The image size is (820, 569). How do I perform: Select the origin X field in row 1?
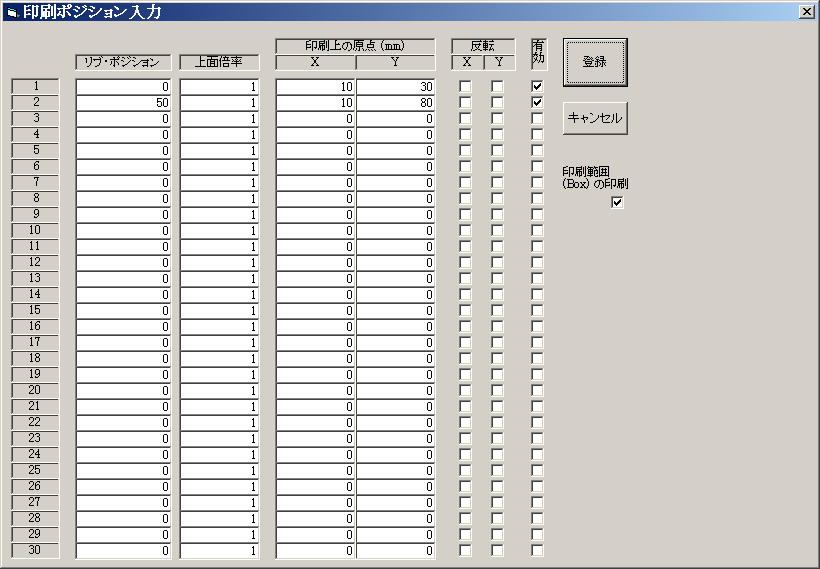(x=315, y=87)
